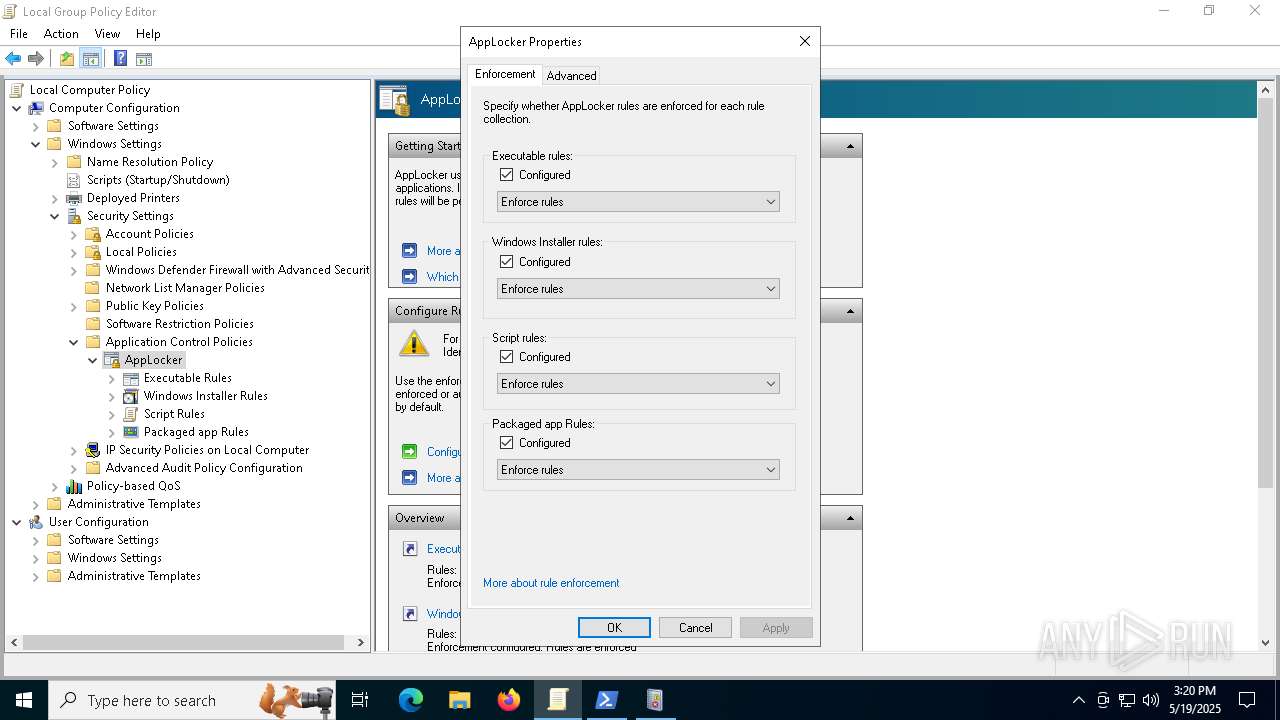Click the Forward arrow toolbar icon
Image resolution: width=1280 pixels, height=720 pixels.
(x=36, y=59)
